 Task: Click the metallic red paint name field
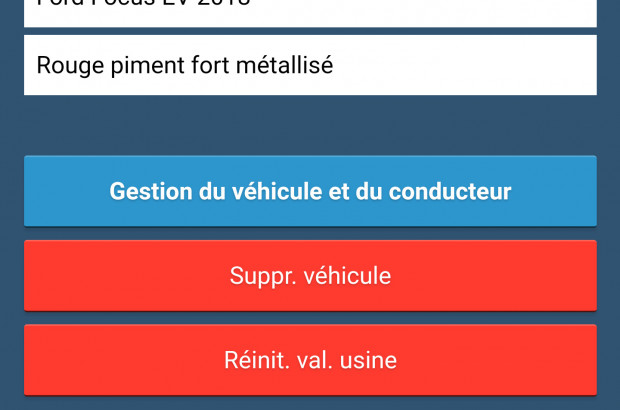310,66
